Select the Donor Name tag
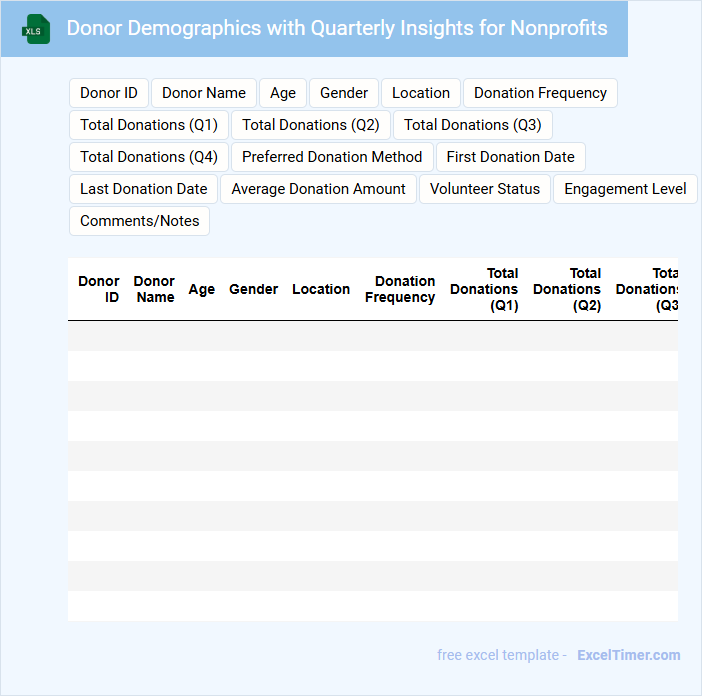The image size is (702, 696). coord(204,93)
